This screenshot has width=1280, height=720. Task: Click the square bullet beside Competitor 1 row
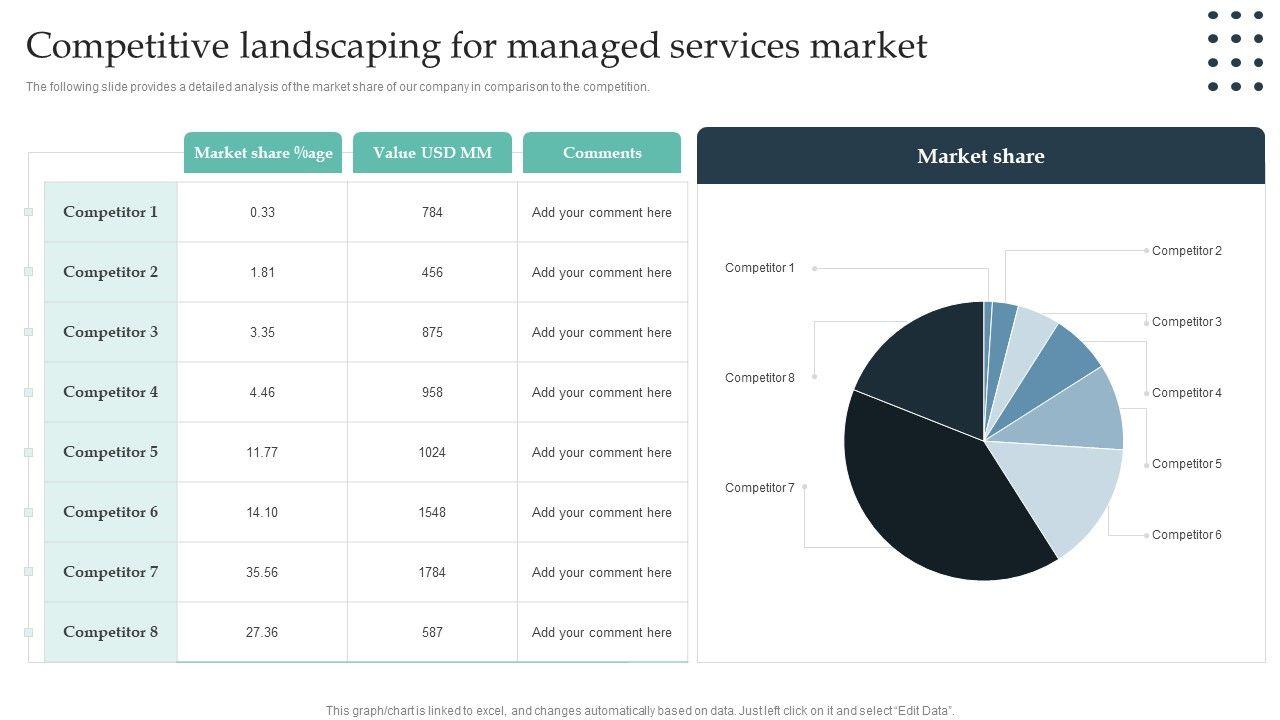tap(29, 212)
